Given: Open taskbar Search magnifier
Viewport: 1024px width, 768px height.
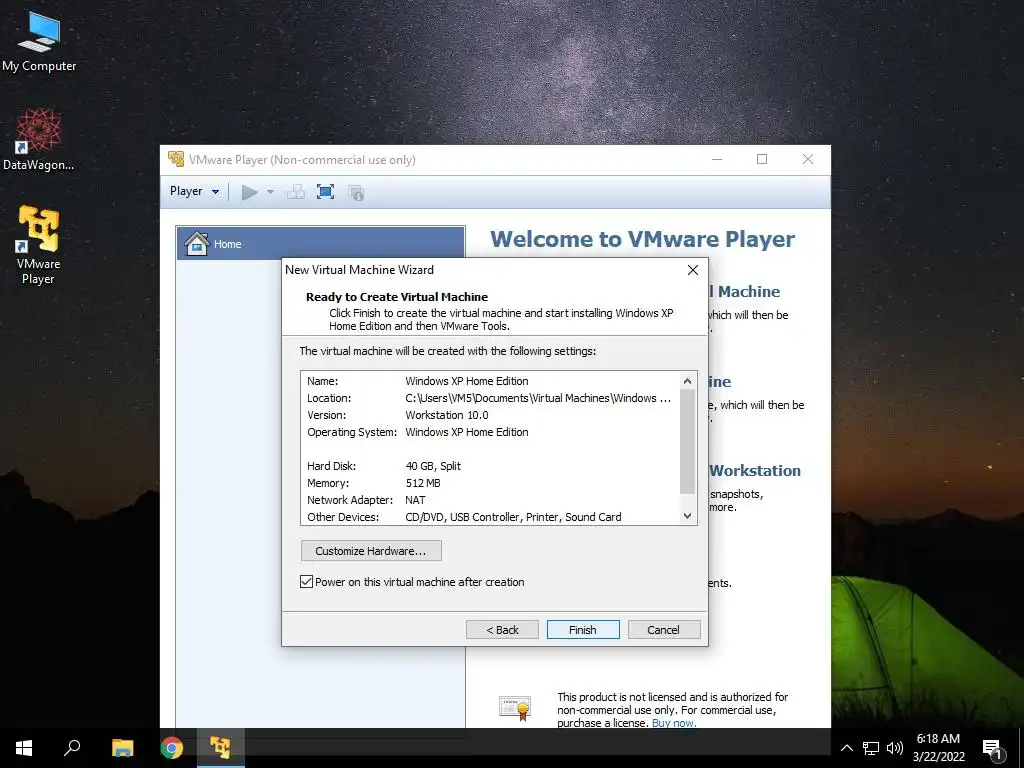Looking at the screenshot, I should pyautogui.click(x=72, y=748).
